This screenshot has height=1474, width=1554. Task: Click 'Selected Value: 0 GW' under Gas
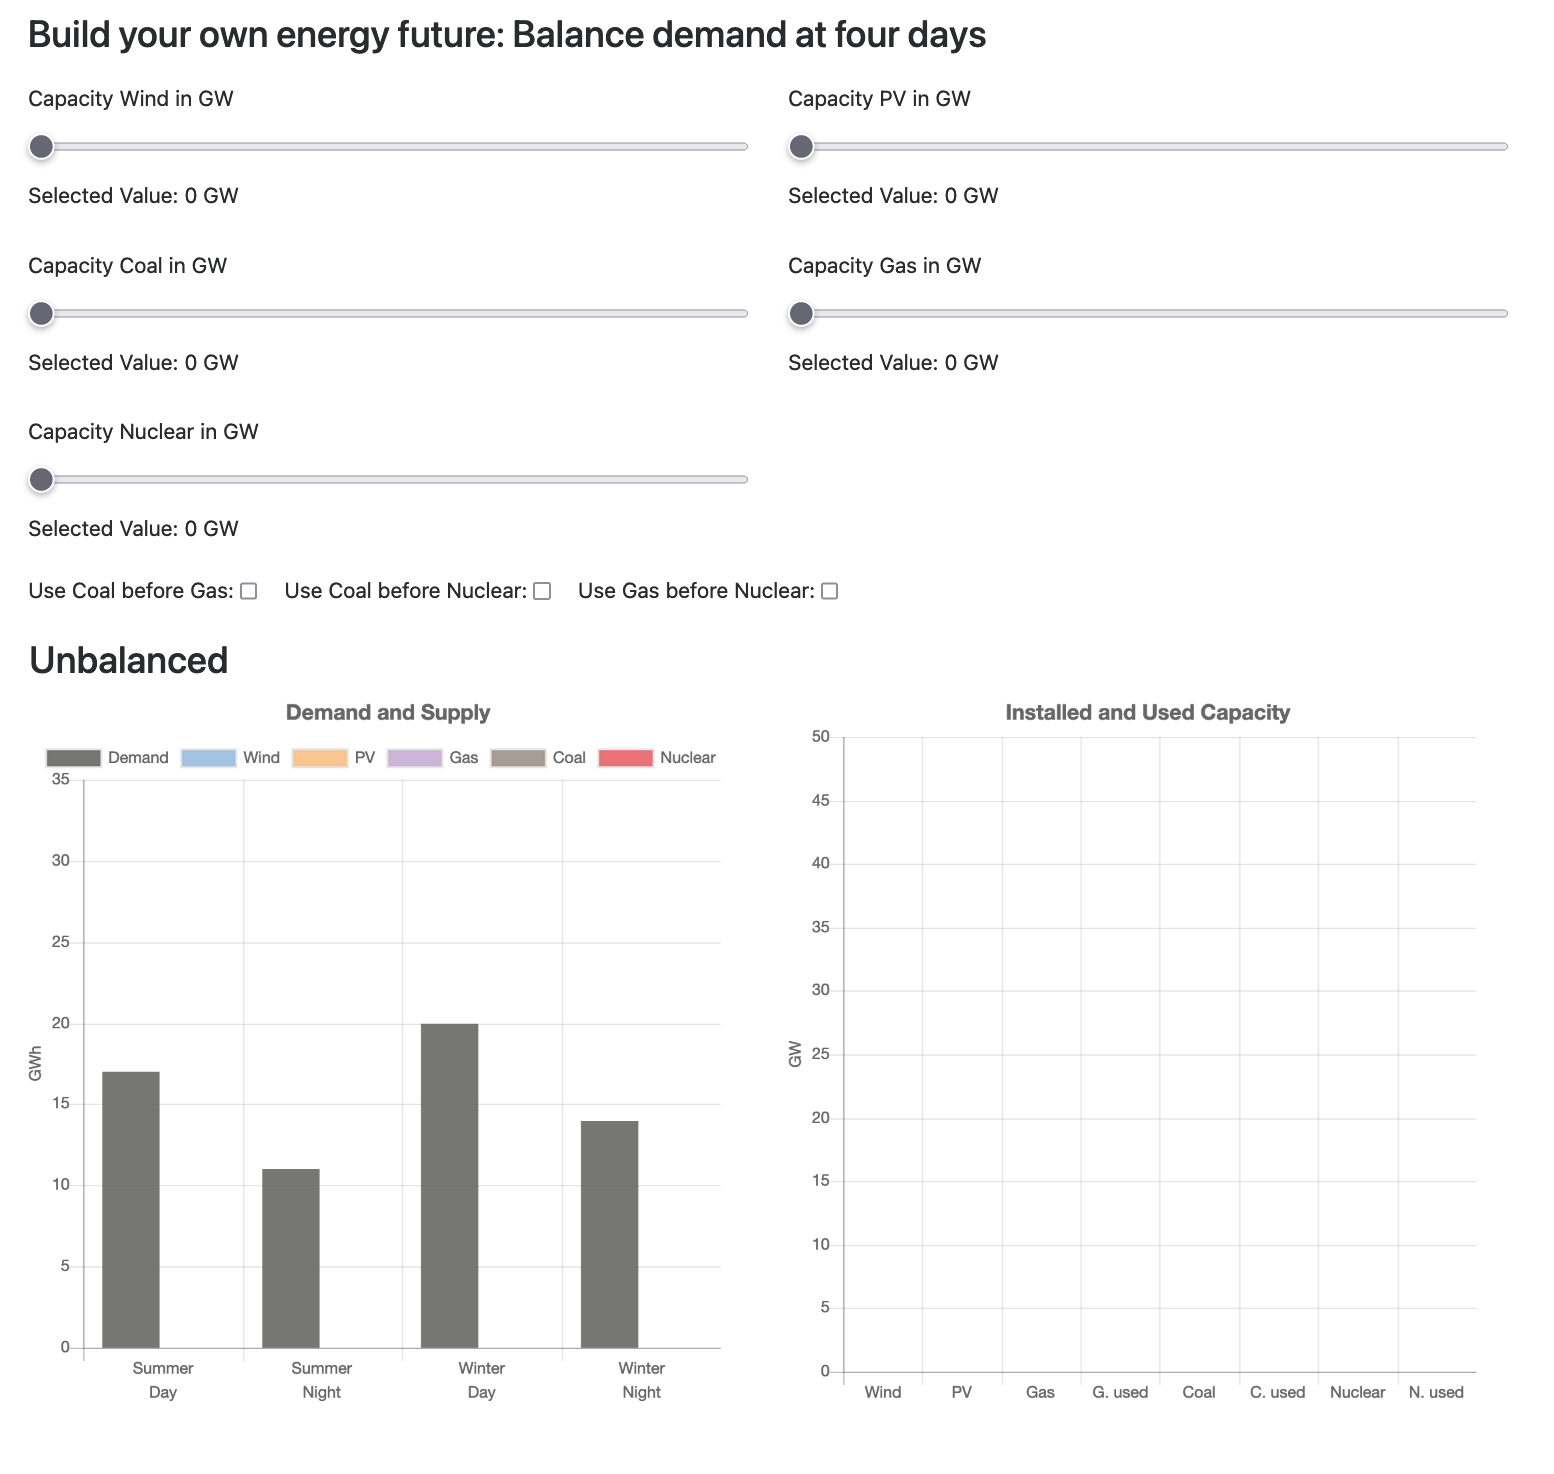(x=893, y=363)
